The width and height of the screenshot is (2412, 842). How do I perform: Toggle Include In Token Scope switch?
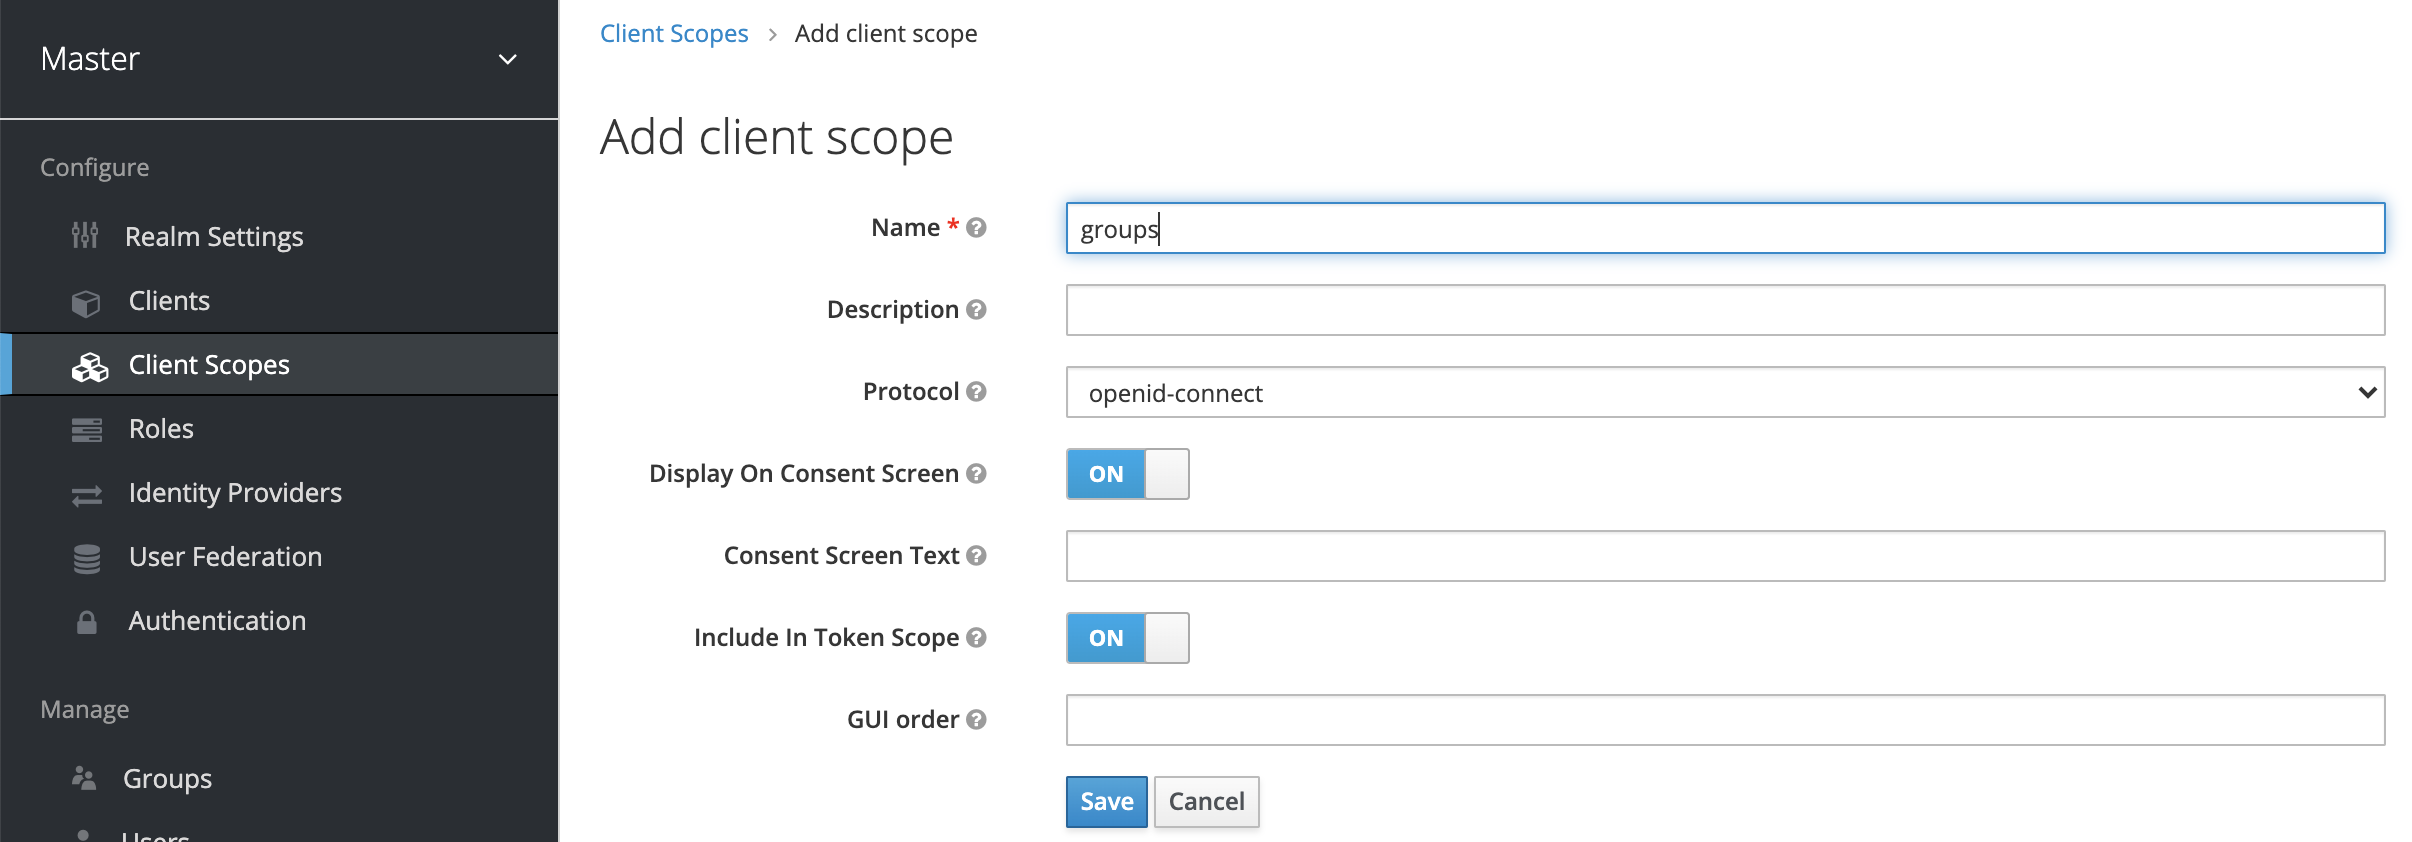[1128, 638]
